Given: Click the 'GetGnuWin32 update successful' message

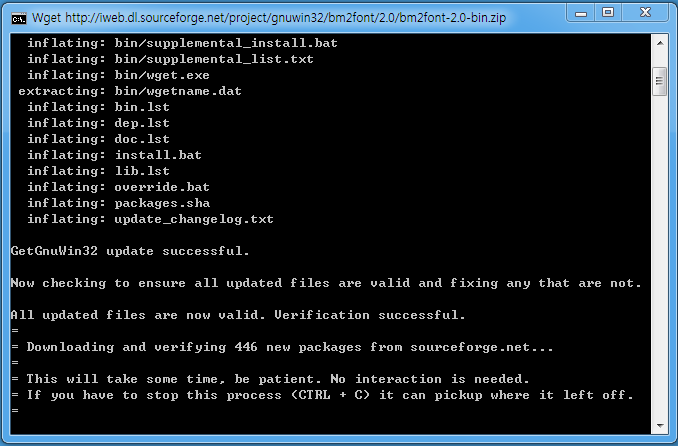Looking at the screenshot, I should tap(130, 251).
